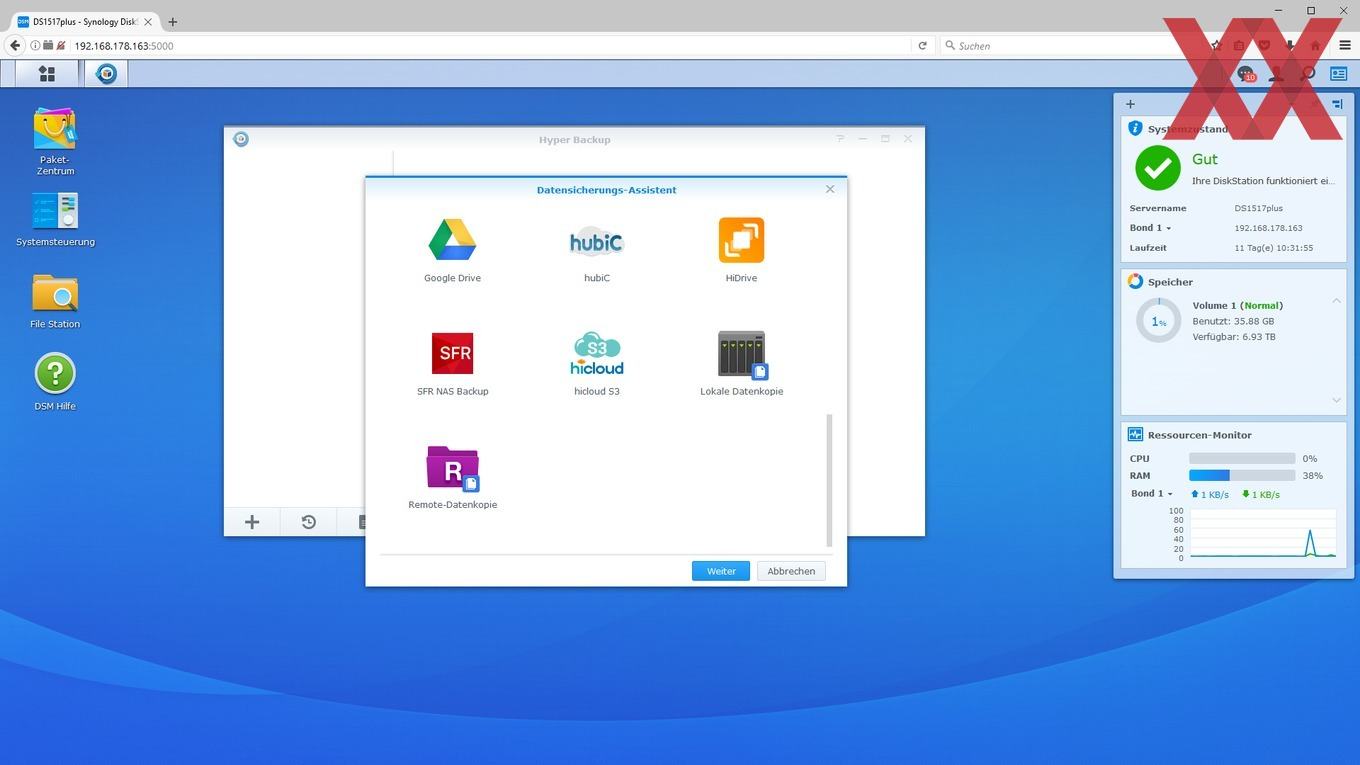Select Google Drive as backup destination
This screenshot has width=1360, height=765.
452,250
